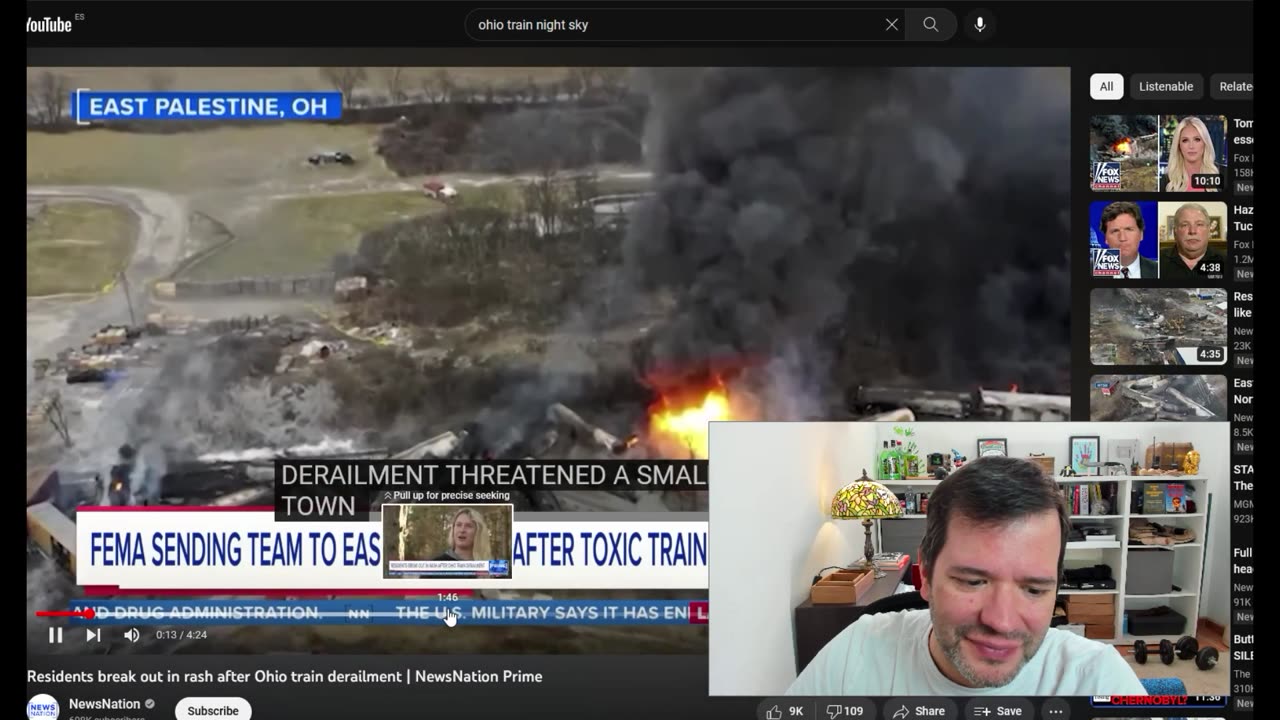The image size is (1280, 720).
Task: Open aerial wreckage 4:35 video thumbnail
Action: 1158,327
